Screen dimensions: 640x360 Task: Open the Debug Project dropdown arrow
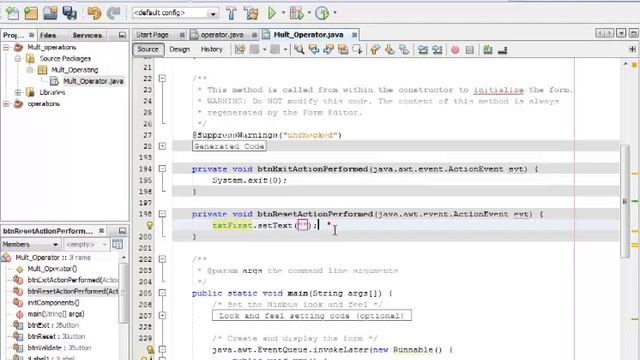click(309, 13)
